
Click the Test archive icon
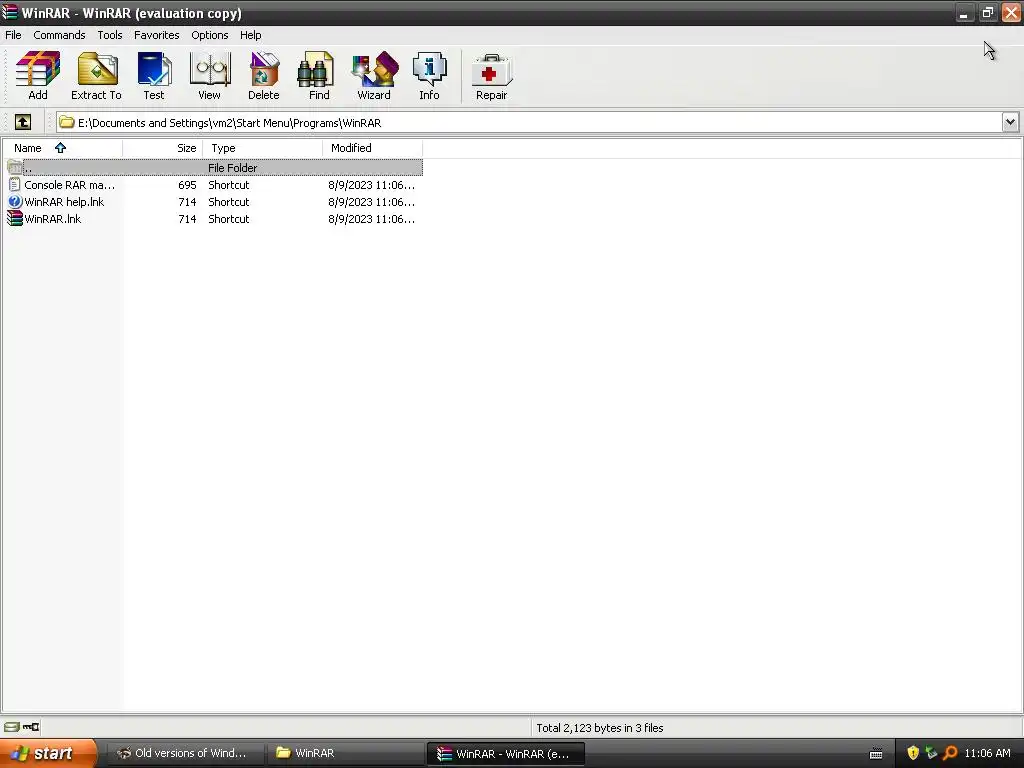click(x=154, y=69)
